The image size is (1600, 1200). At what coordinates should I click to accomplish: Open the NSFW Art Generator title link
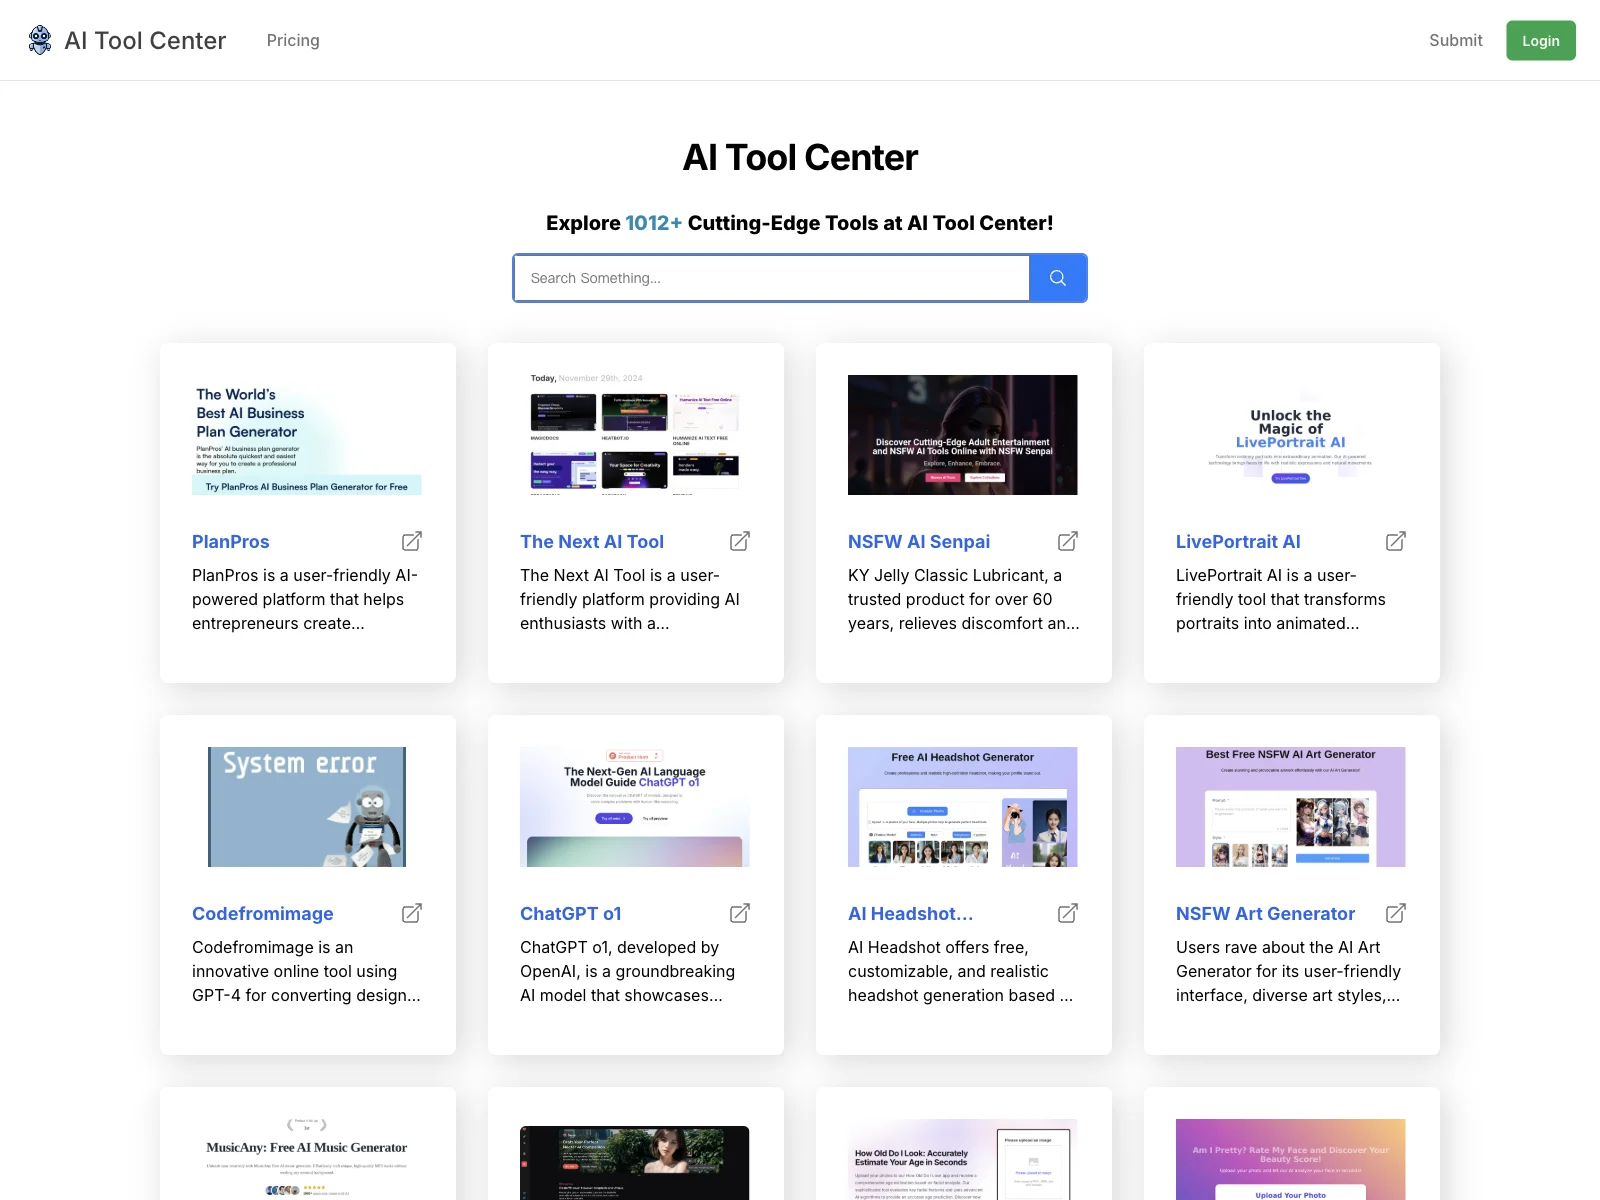click(1265, 913)
